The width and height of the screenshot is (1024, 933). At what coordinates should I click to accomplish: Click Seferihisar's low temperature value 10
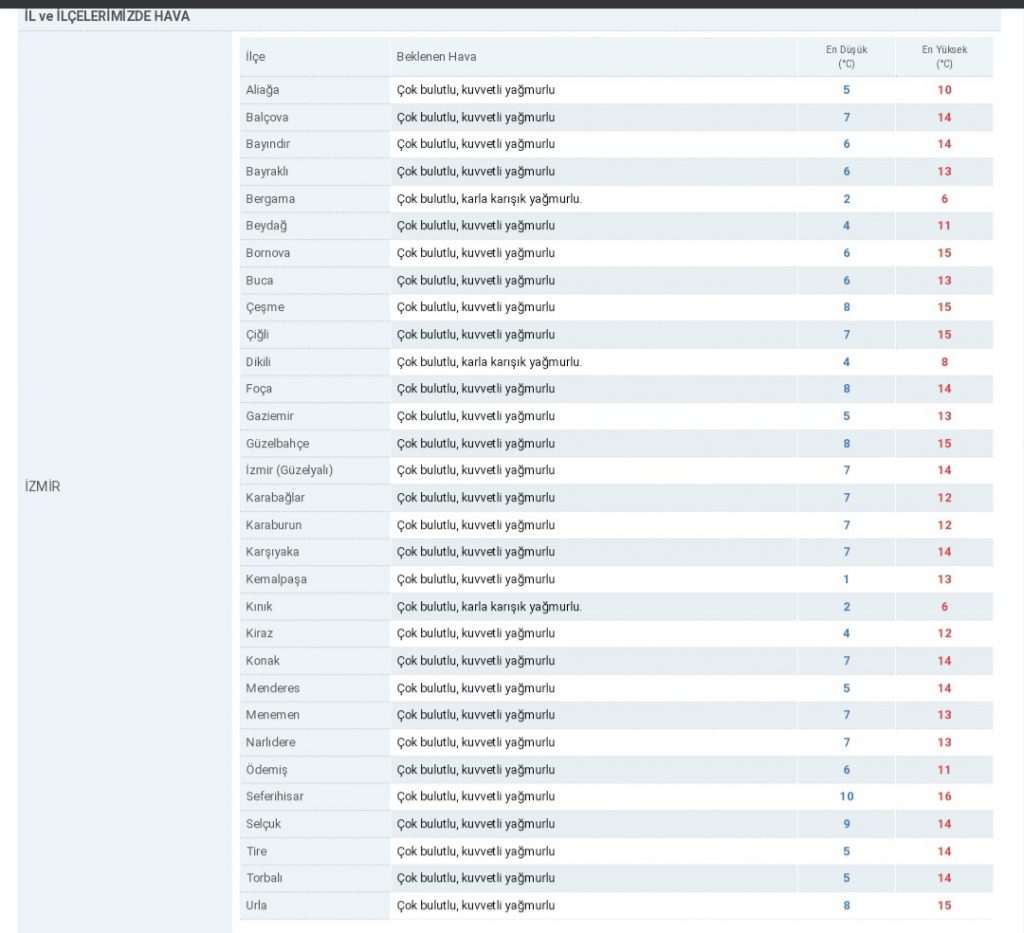pos(846,797)
